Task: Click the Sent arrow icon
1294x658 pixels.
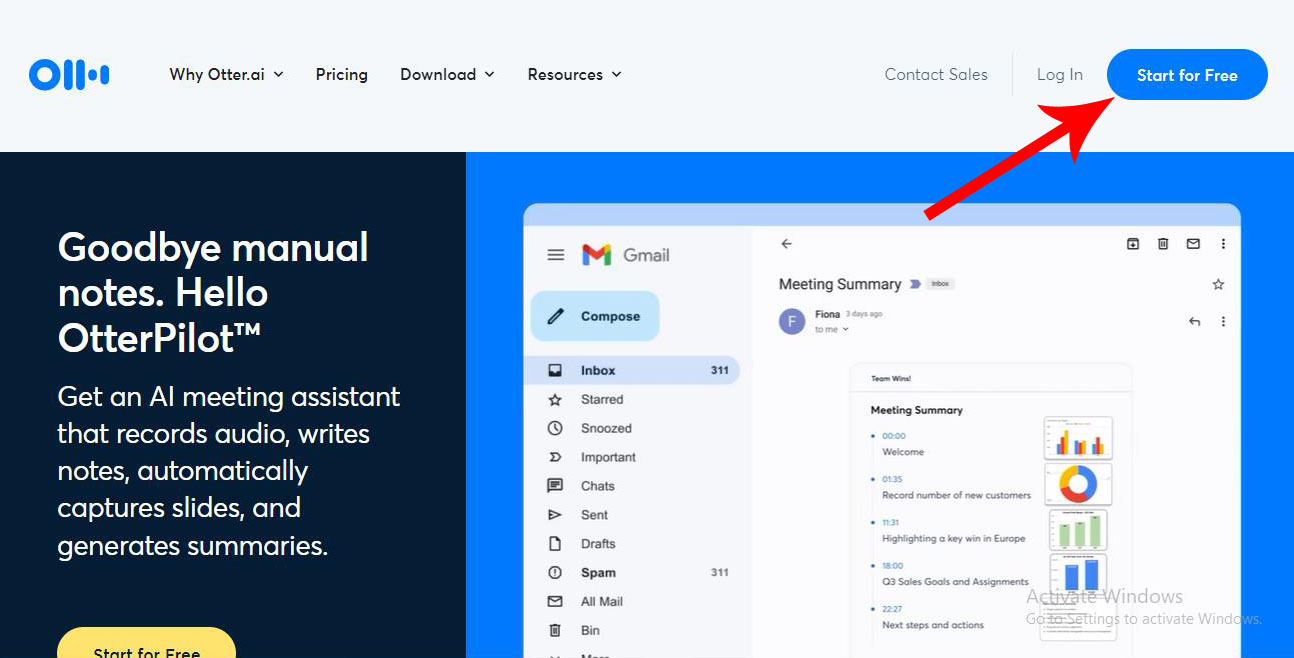Action: 555,515
